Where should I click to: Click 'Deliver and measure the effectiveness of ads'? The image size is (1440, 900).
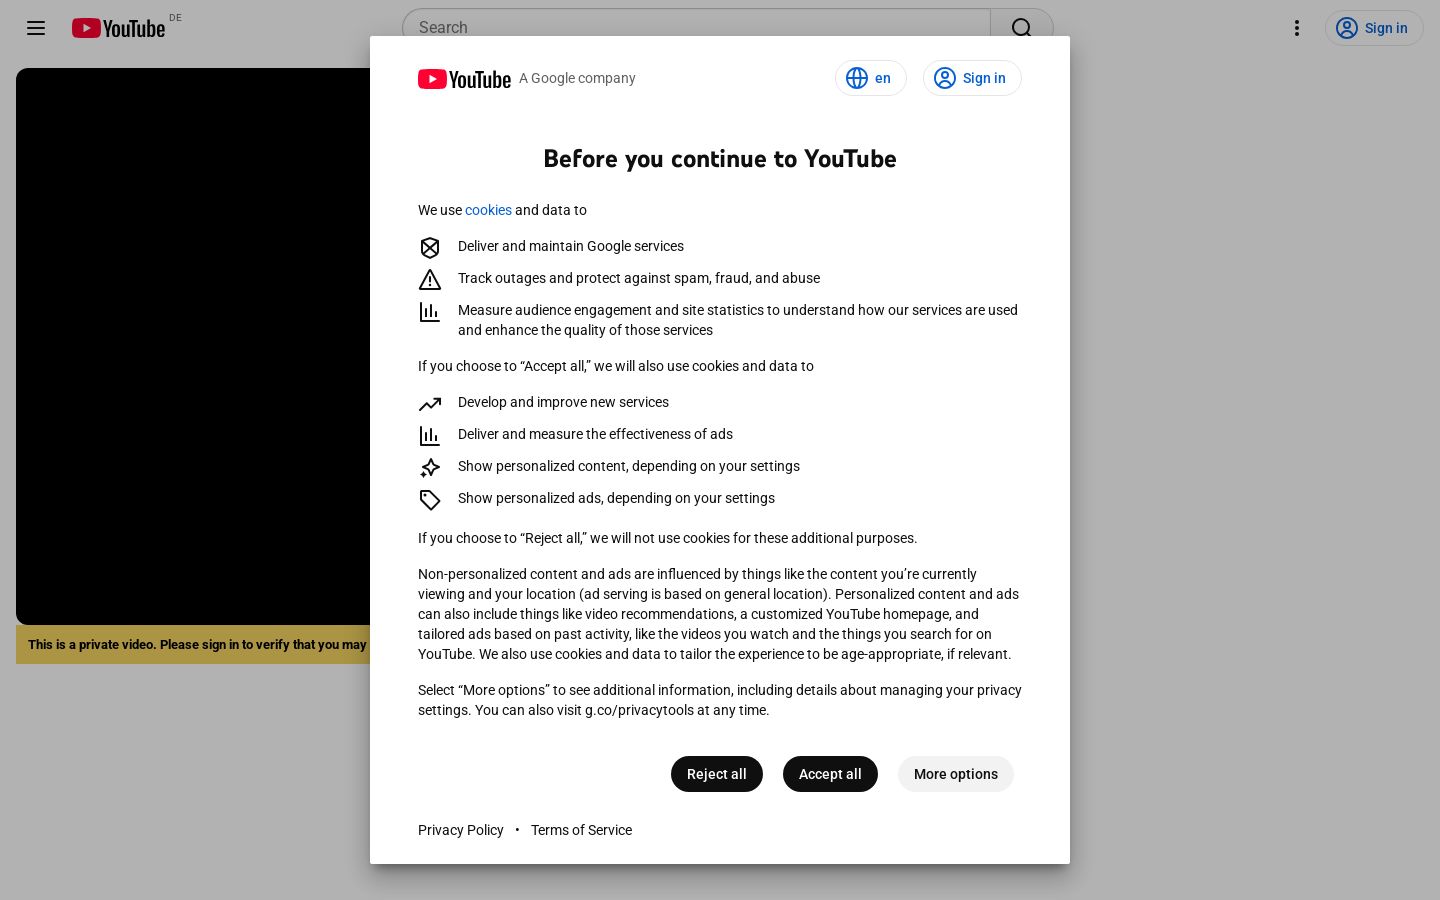pos(595,434)
